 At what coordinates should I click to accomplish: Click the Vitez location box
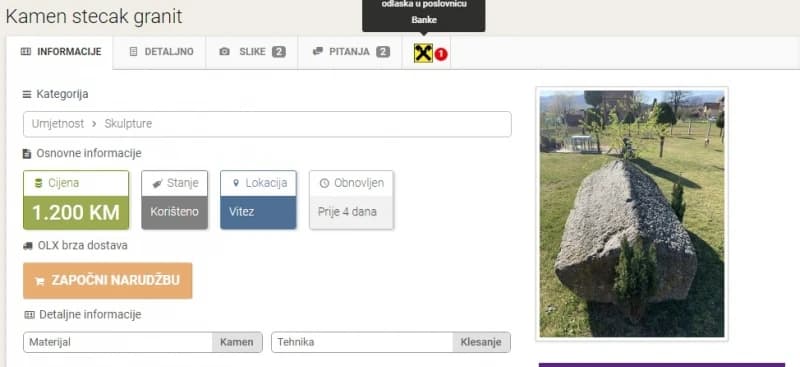[x=258, y=200]
